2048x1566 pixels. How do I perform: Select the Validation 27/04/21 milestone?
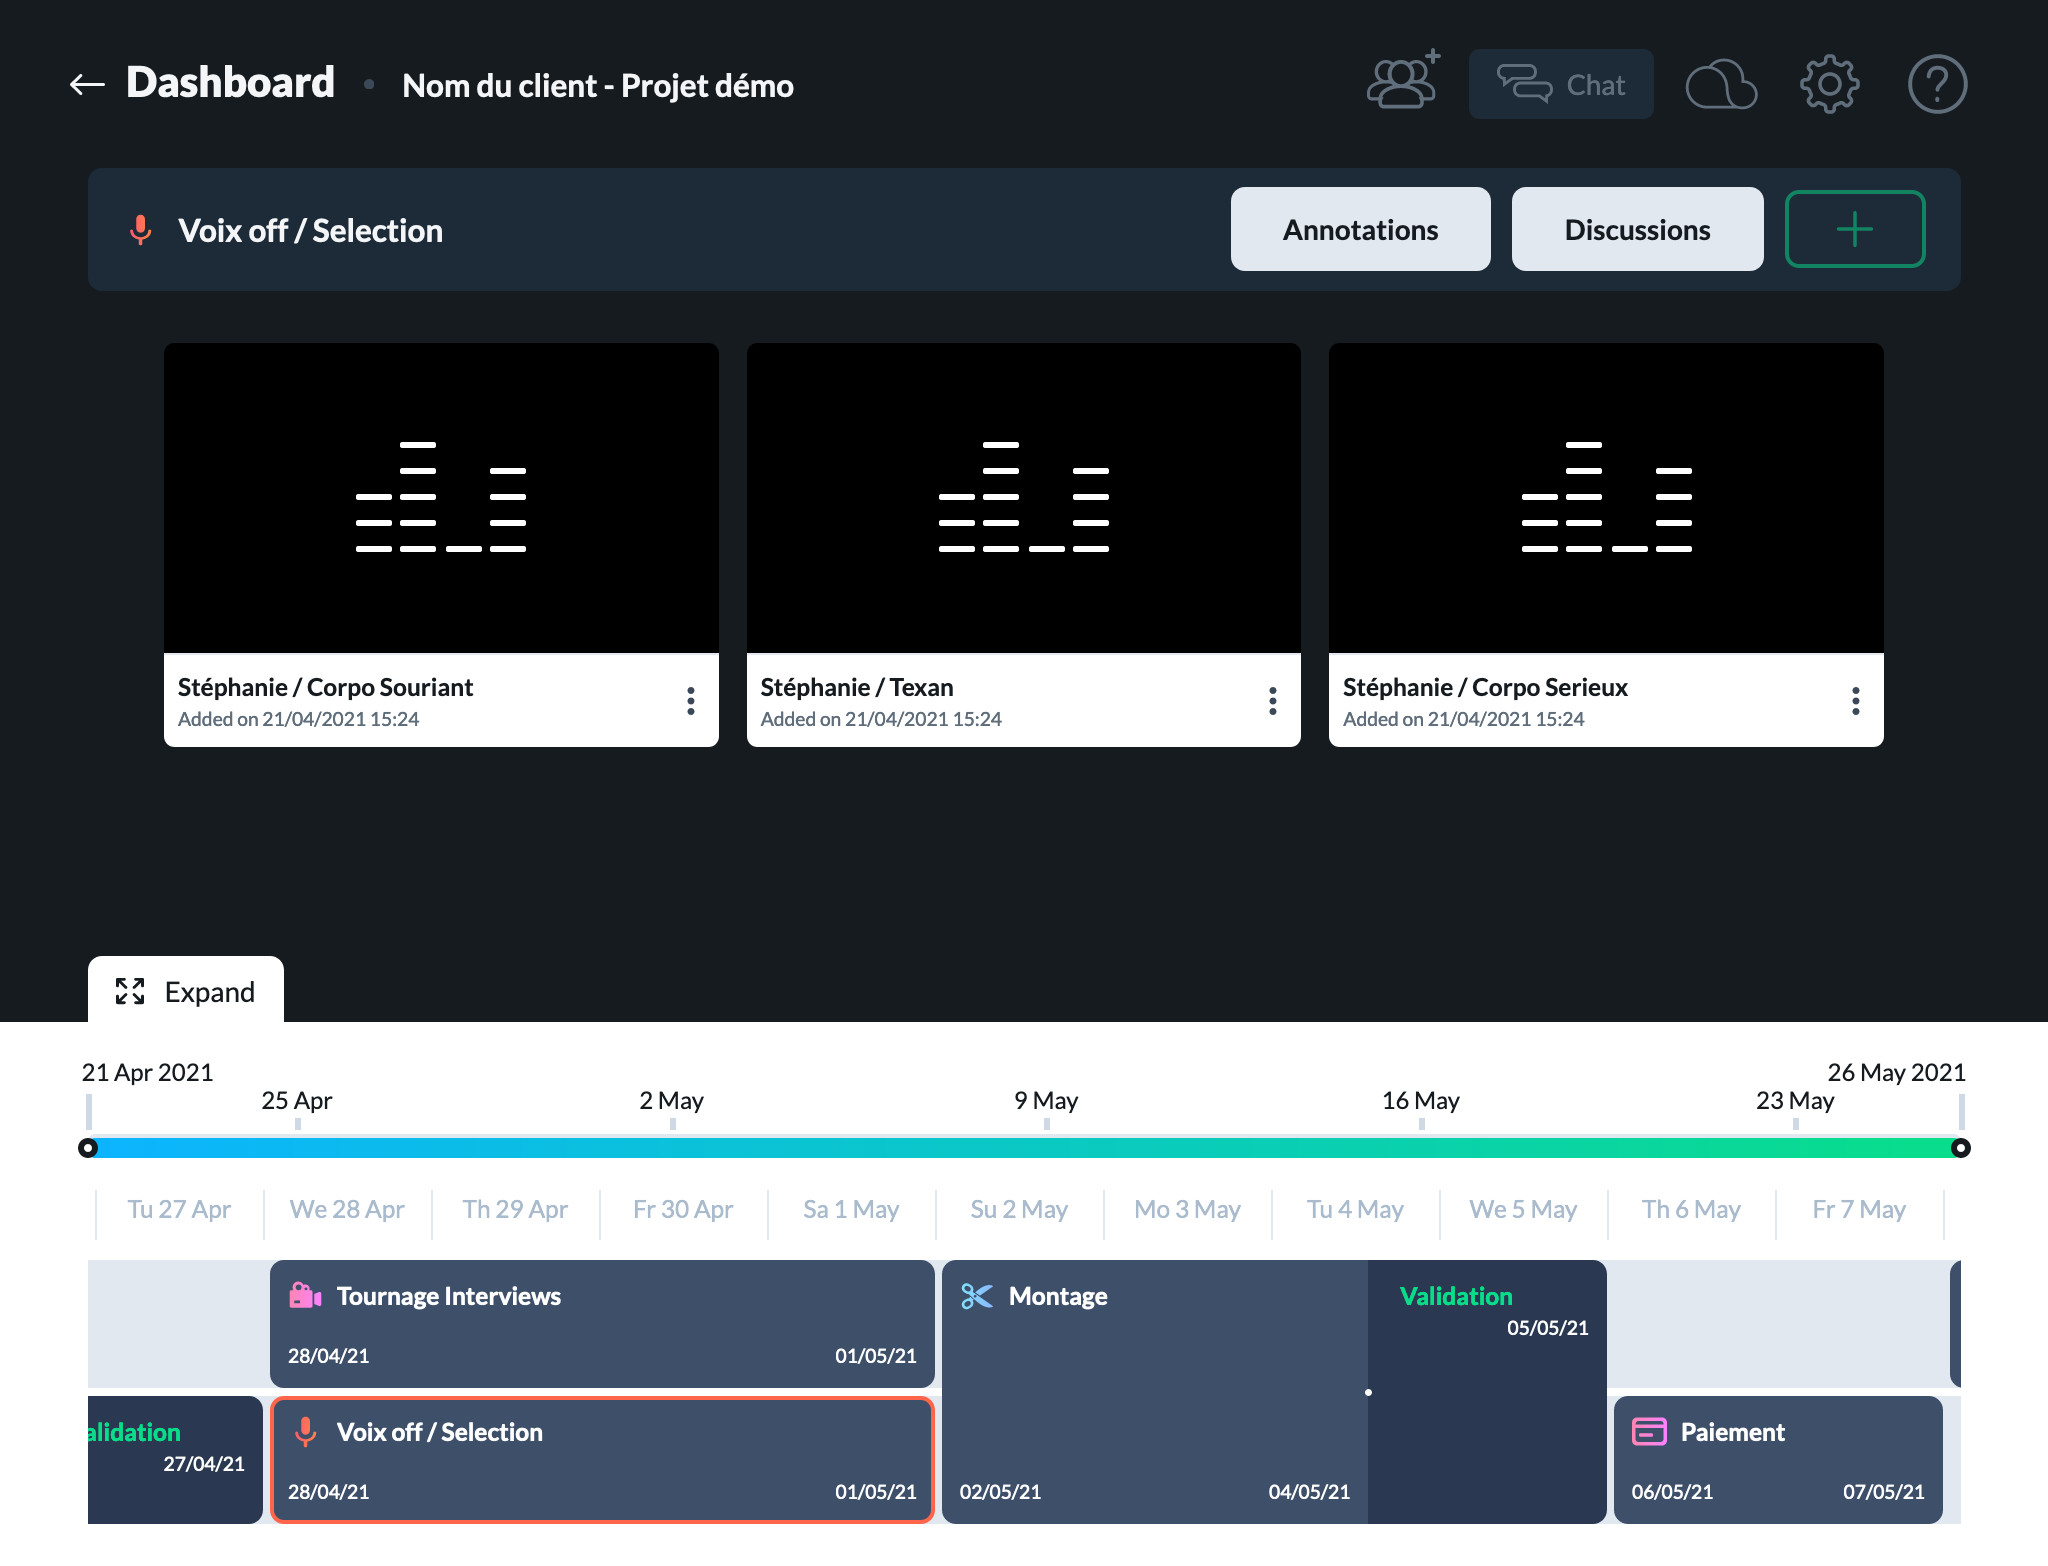point(175,1460)
